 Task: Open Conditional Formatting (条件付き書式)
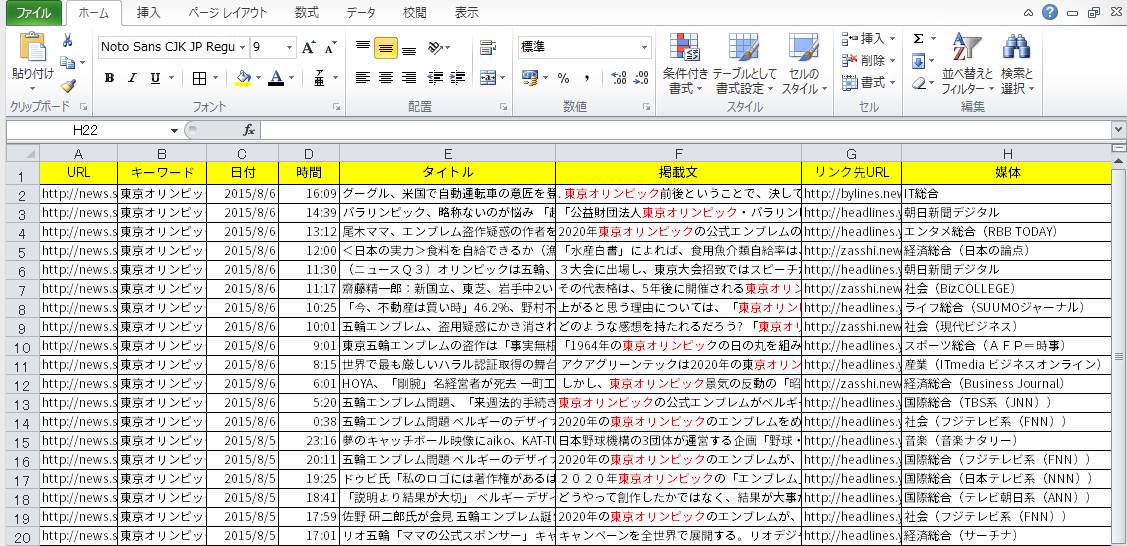(685, 65)
